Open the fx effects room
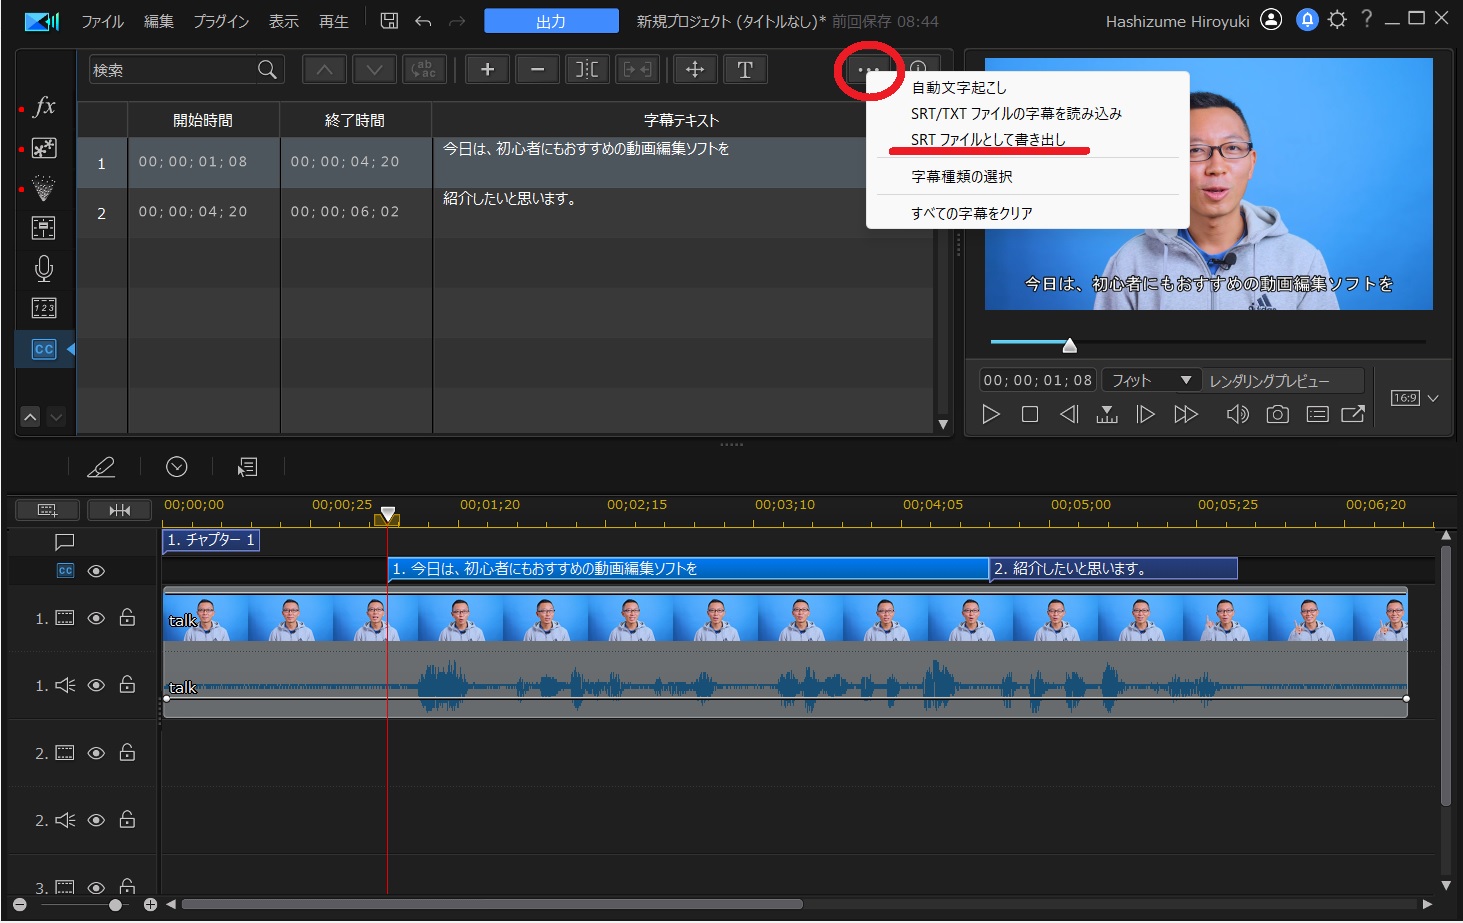The image size is (1463, 923). [44, 107]
